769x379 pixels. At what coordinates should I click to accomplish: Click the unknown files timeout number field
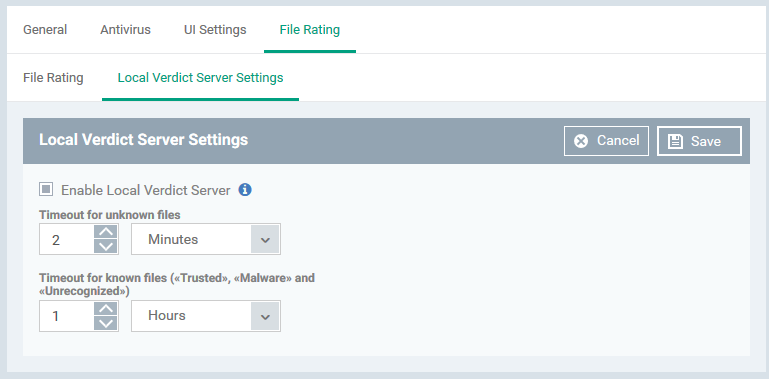[x=67, y=239]
